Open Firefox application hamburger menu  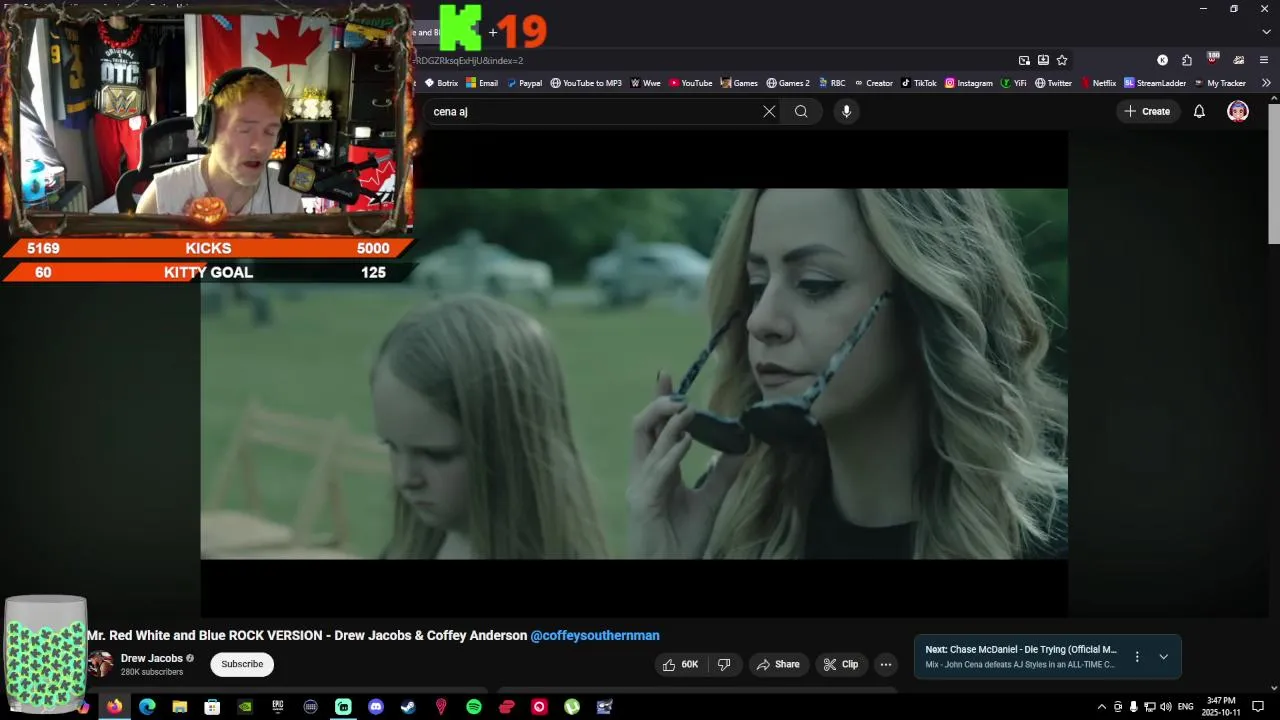[x=1264, y=60]
